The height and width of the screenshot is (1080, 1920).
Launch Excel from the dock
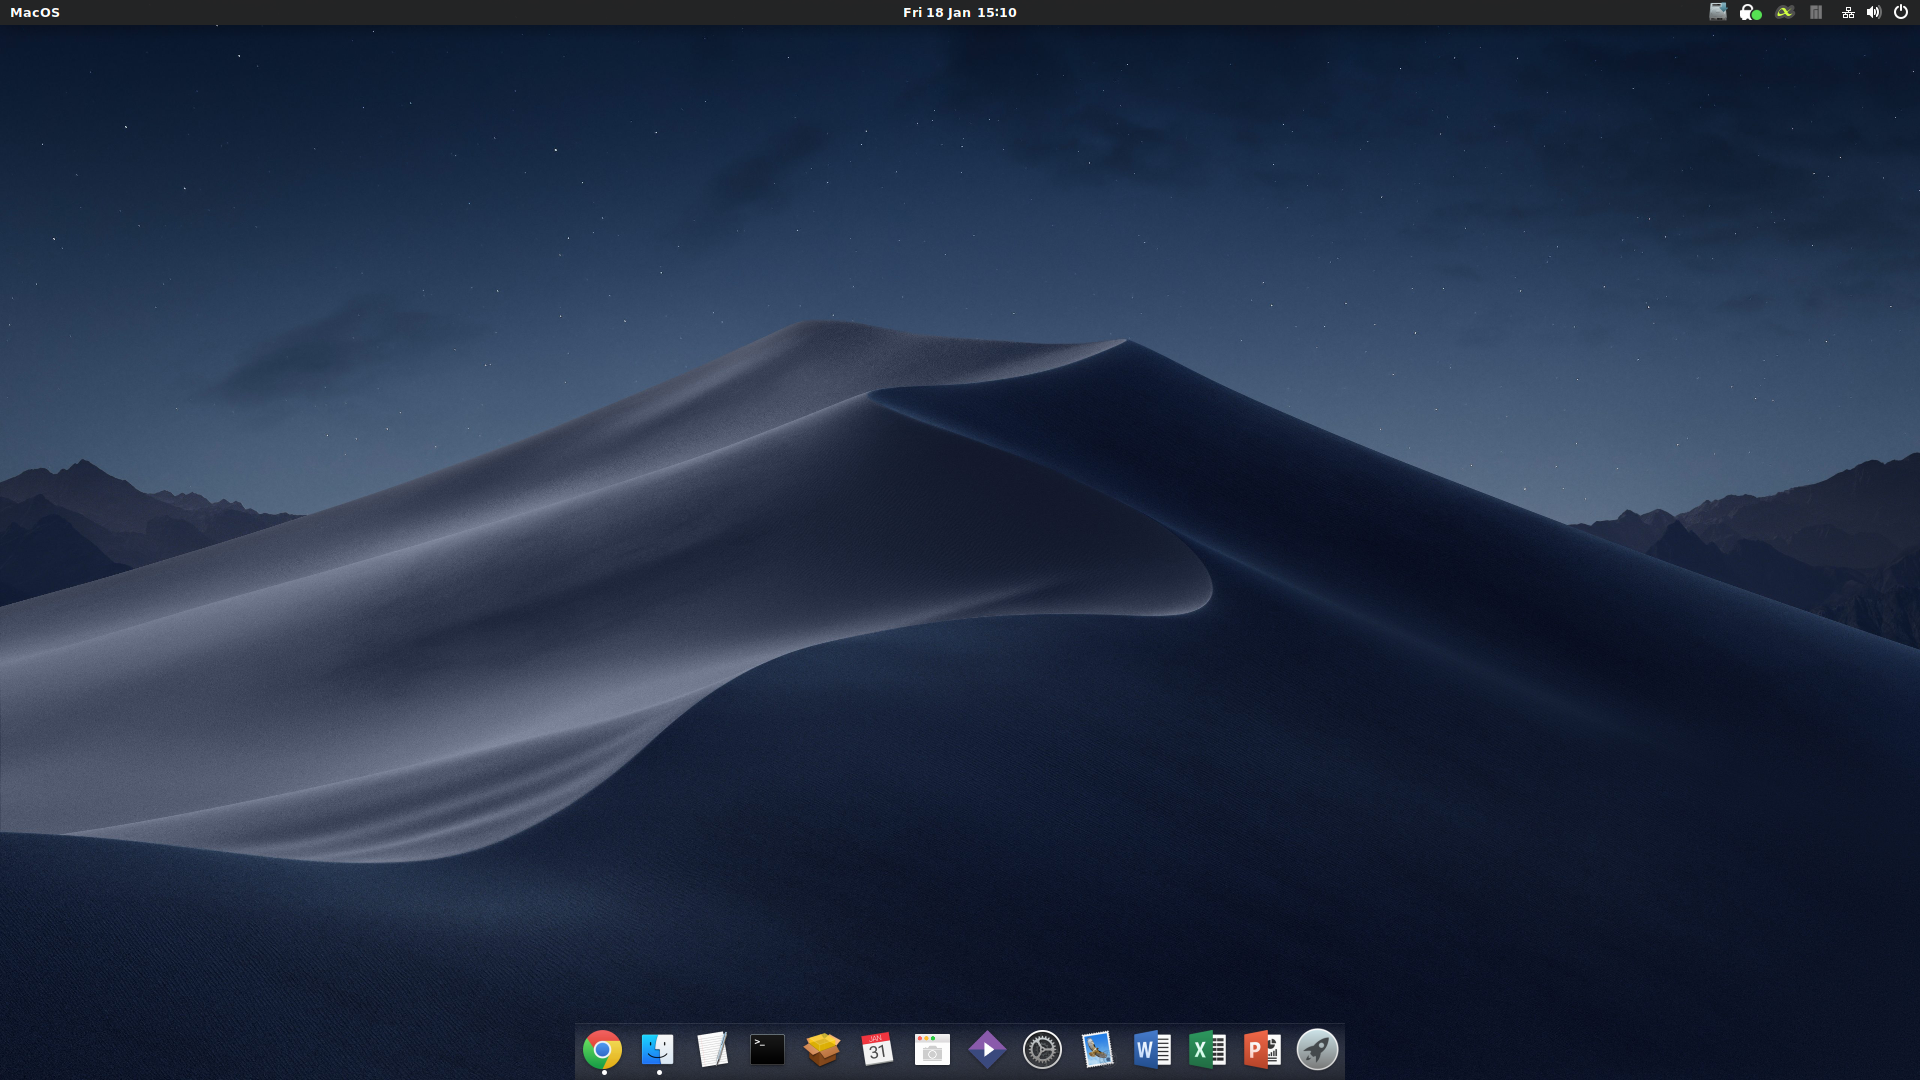(1207, 1050)
